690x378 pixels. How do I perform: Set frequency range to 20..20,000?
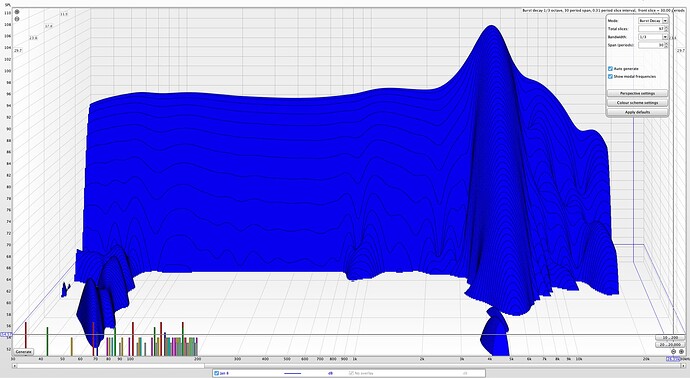pos(670,345)
